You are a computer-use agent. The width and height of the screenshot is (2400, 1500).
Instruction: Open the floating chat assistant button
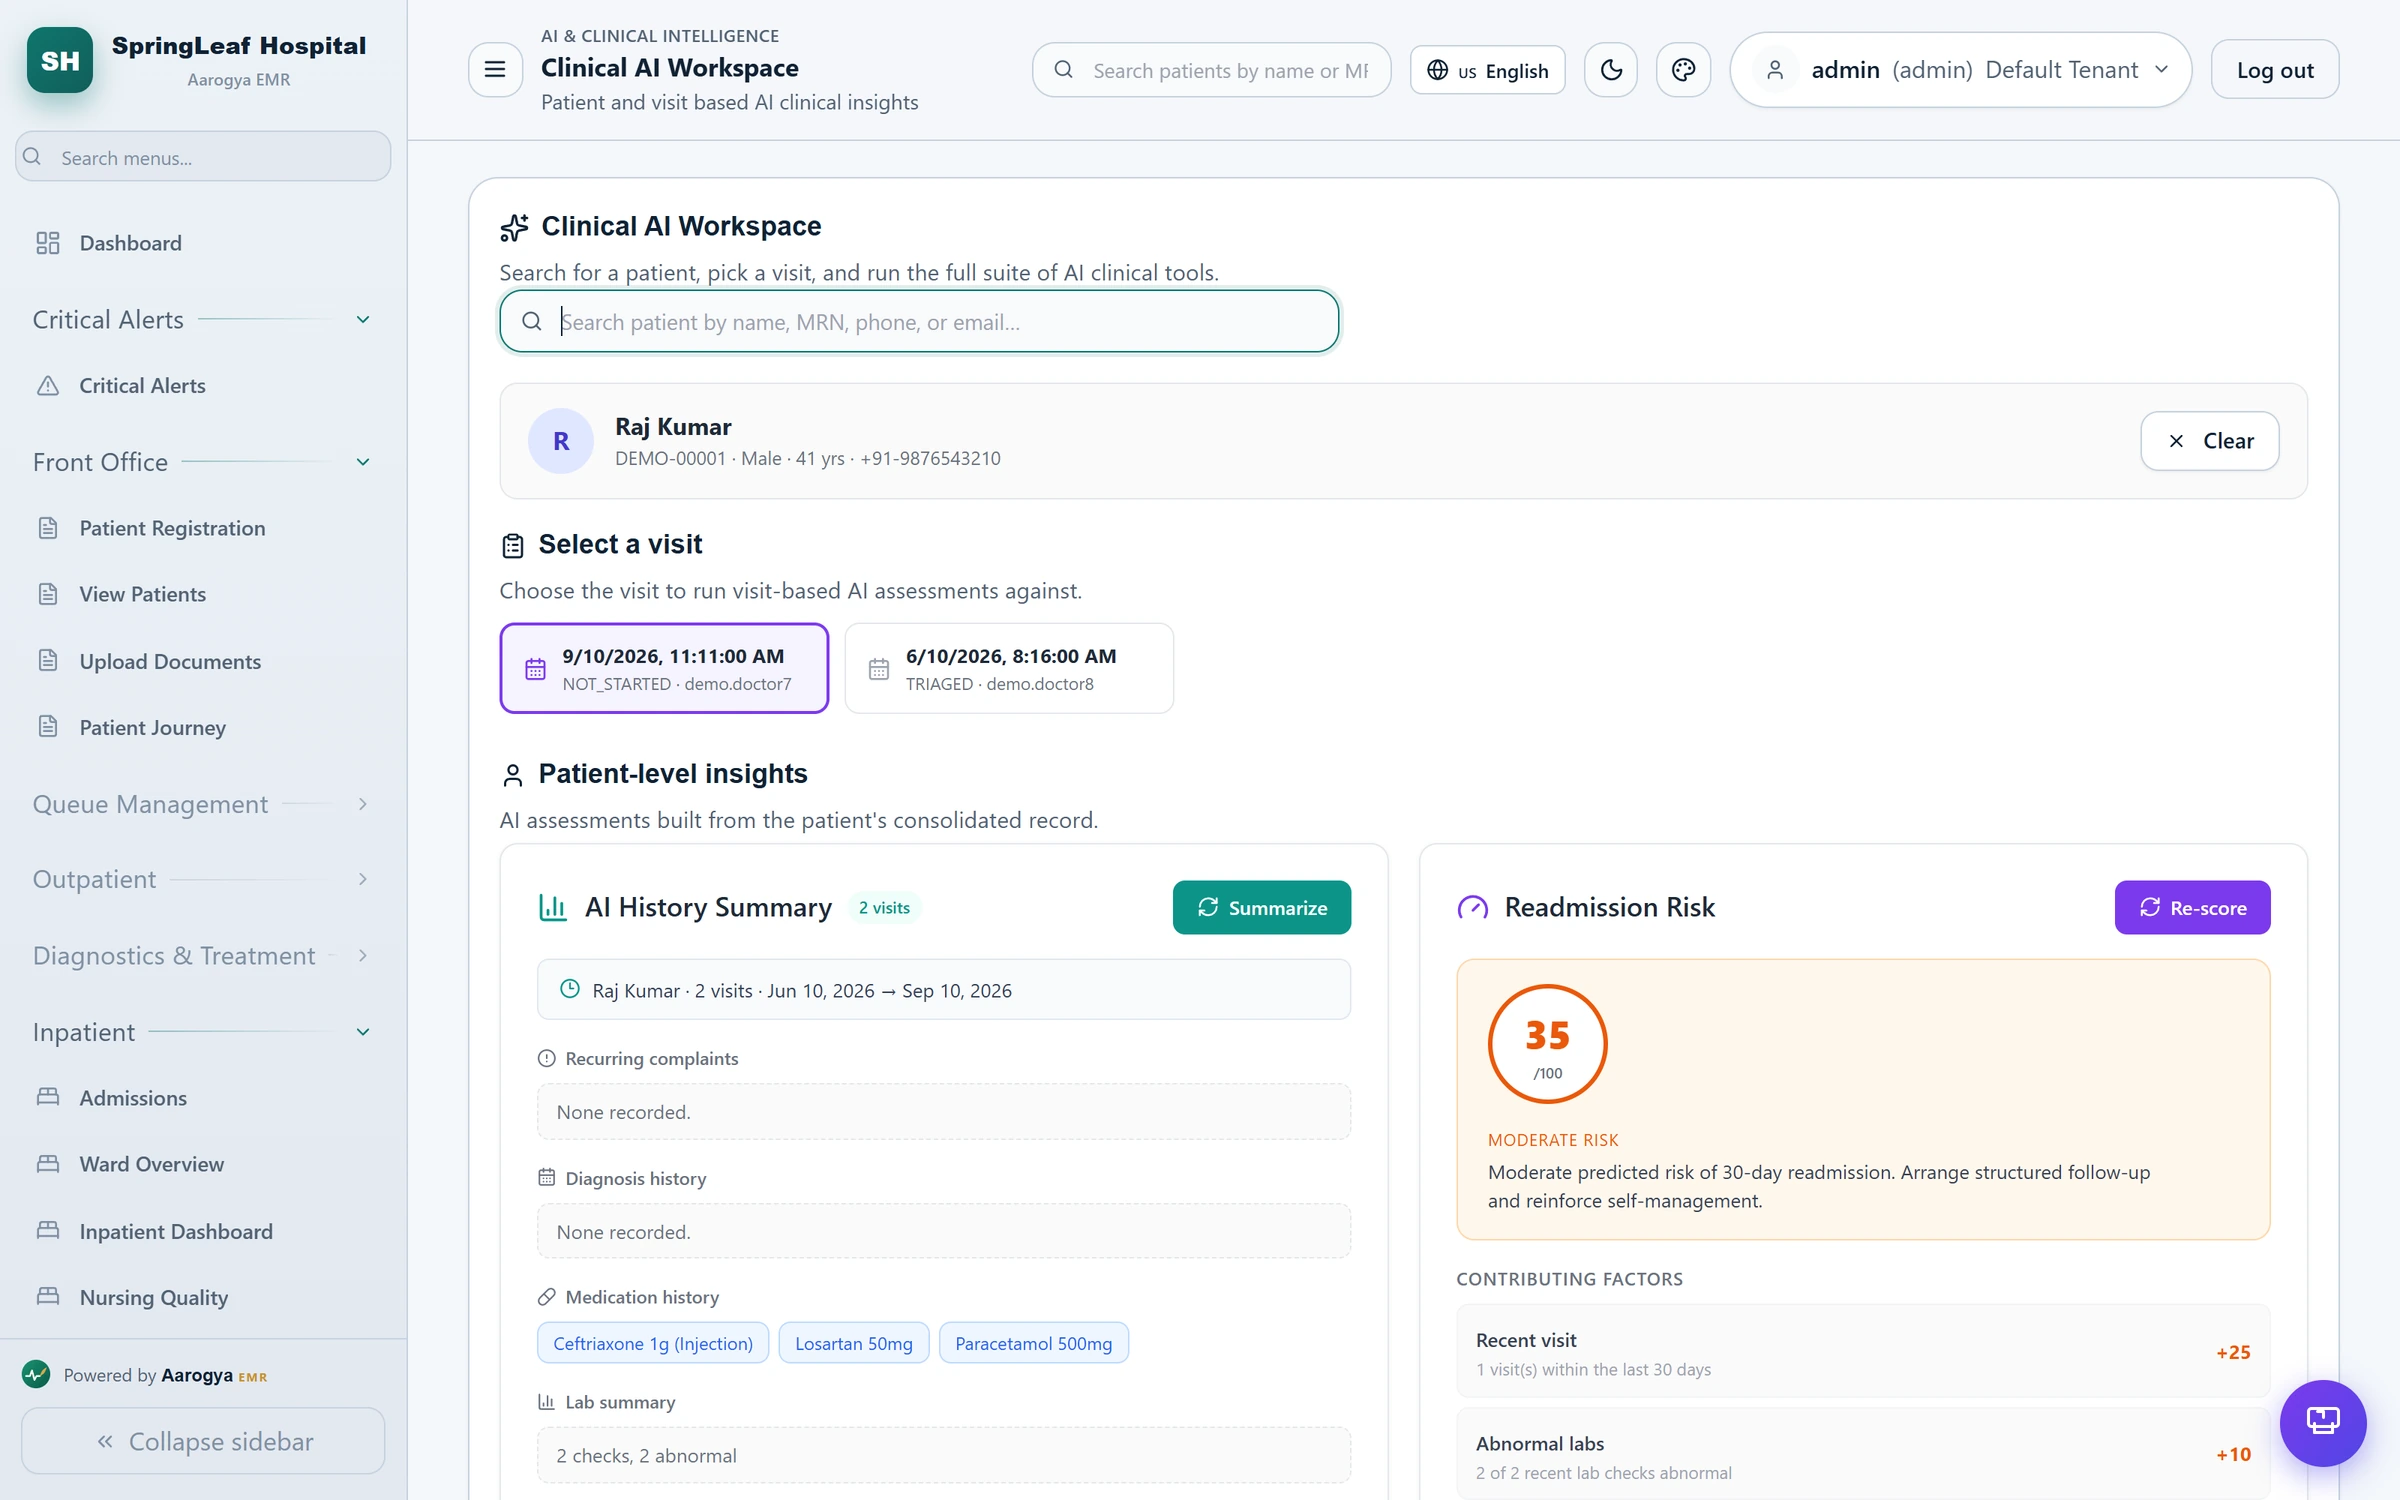point(2322,1422)
